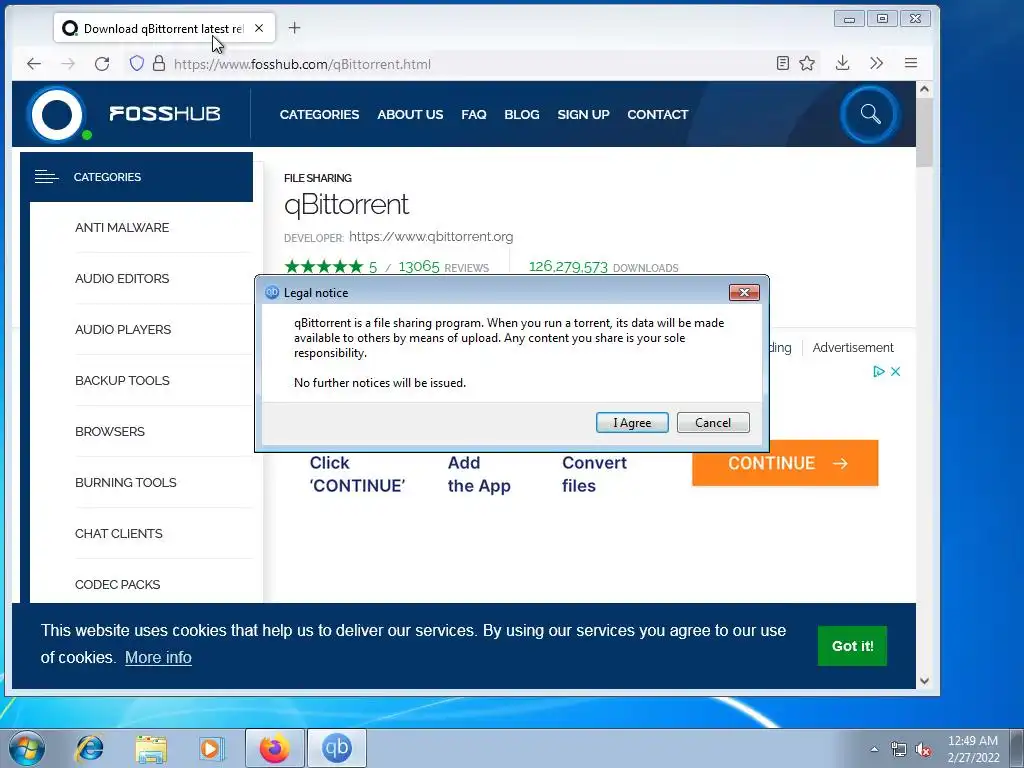
Task: Click Cancel in Legal notice dialog
Action: tap(713, 423)
